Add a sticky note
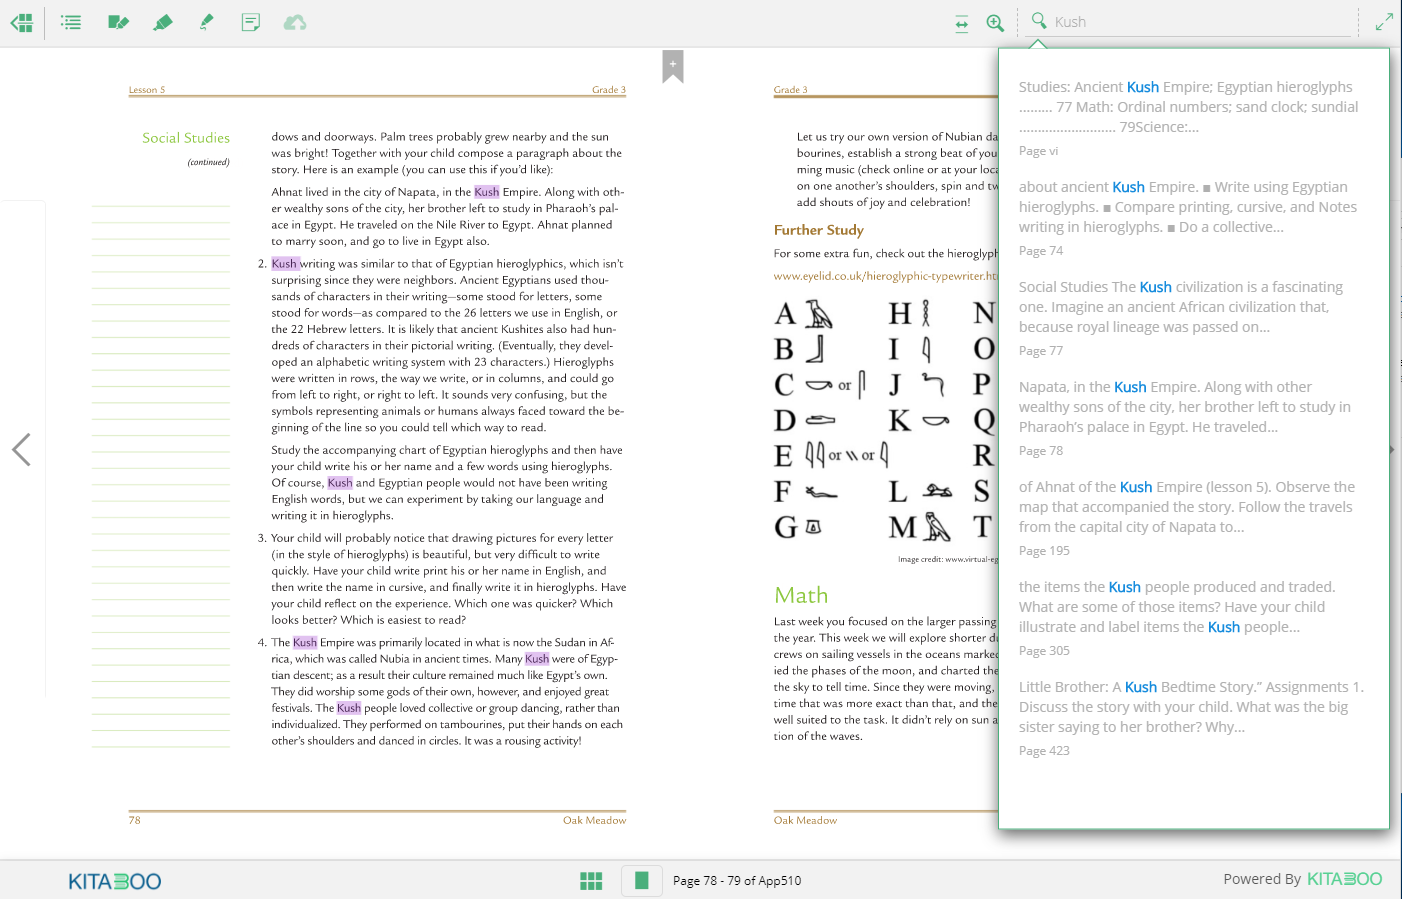 click(251, 22)
